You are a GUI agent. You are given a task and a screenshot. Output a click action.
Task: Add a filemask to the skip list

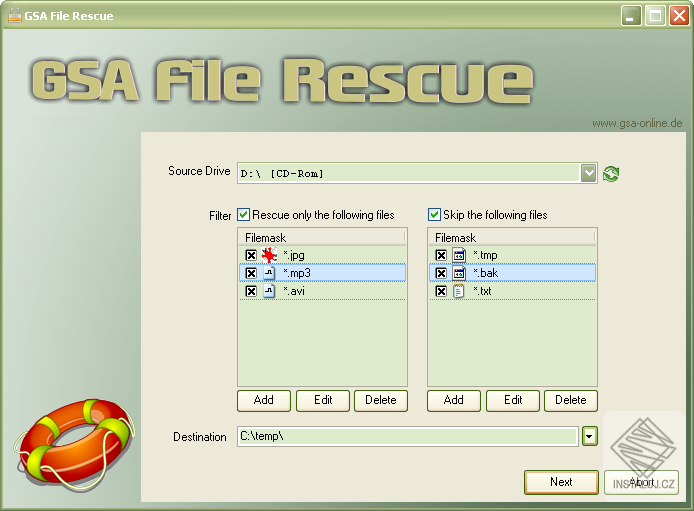454,400
